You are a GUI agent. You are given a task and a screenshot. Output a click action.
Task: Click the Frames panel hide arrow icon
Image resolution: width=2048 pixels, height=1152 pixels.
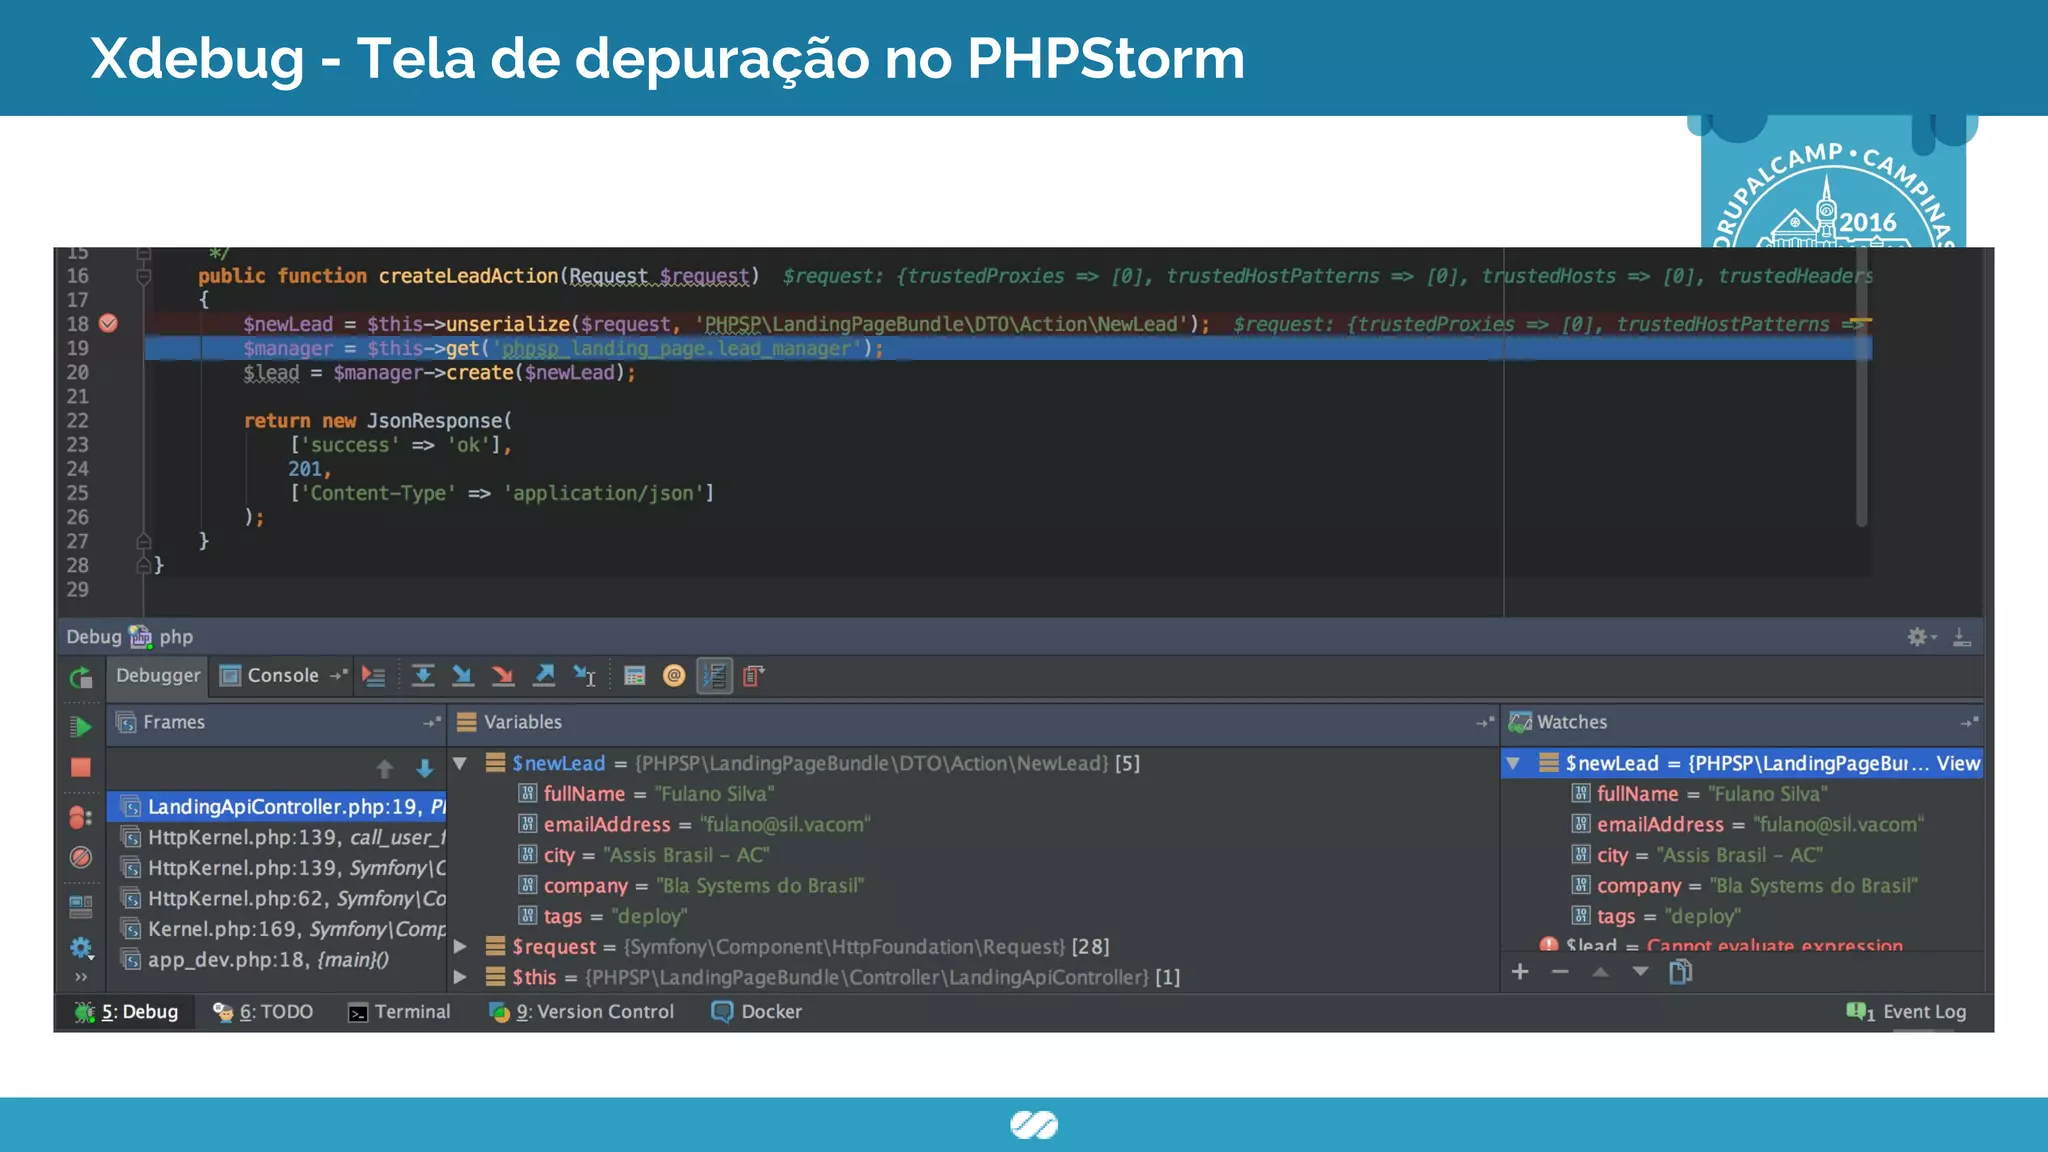point(431,722)
